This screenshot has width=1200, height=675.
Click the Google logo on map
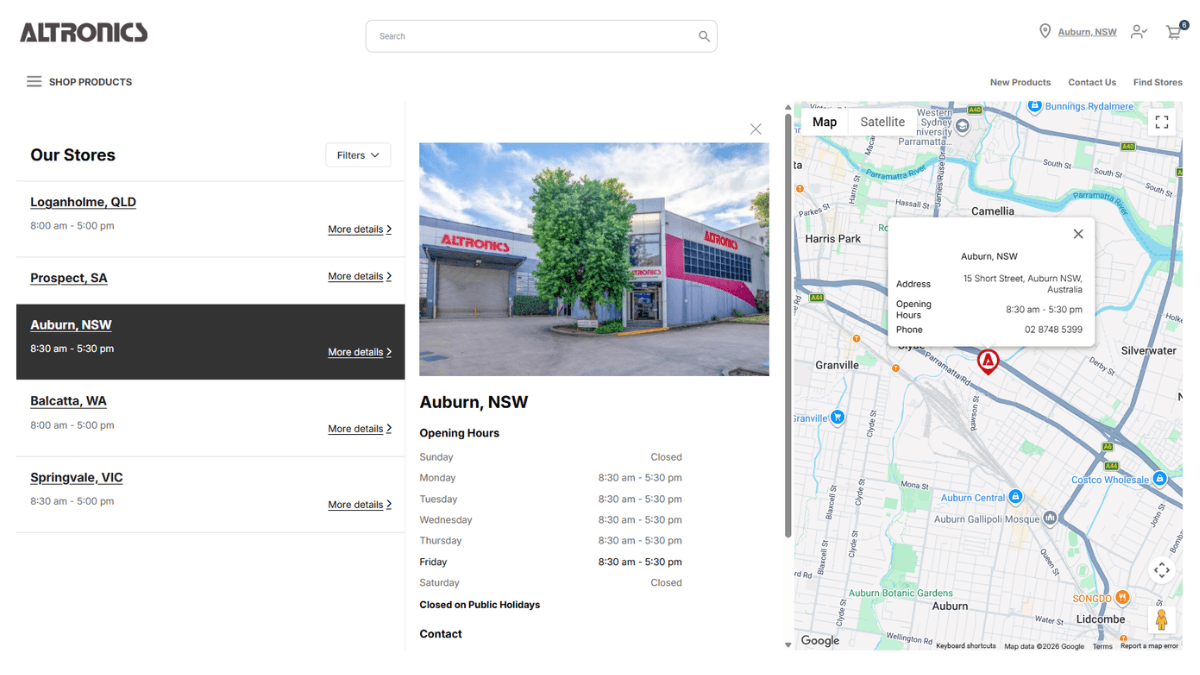820,641
